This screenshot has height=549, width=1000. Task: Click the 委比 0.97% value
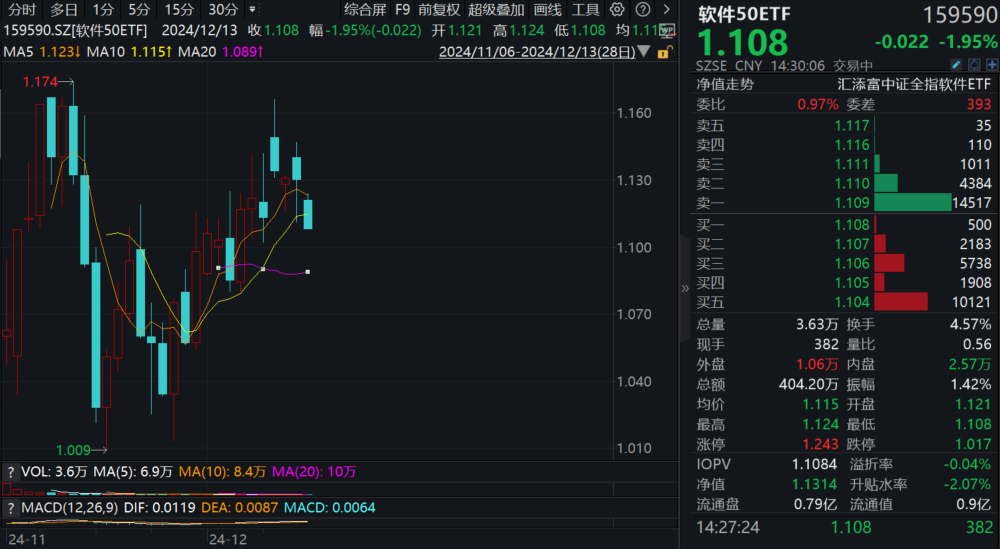click(x=818, y=105)
